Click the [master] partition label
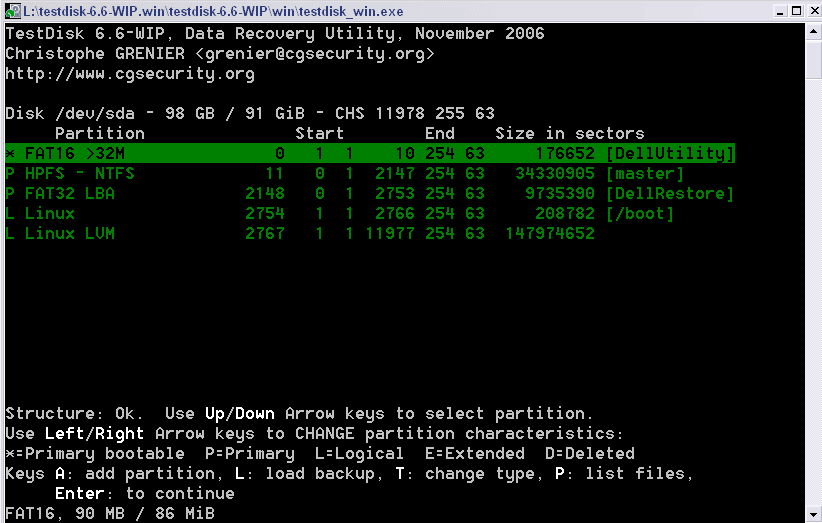The height and width of the screenshot is (523, 822). pos(645,173)
